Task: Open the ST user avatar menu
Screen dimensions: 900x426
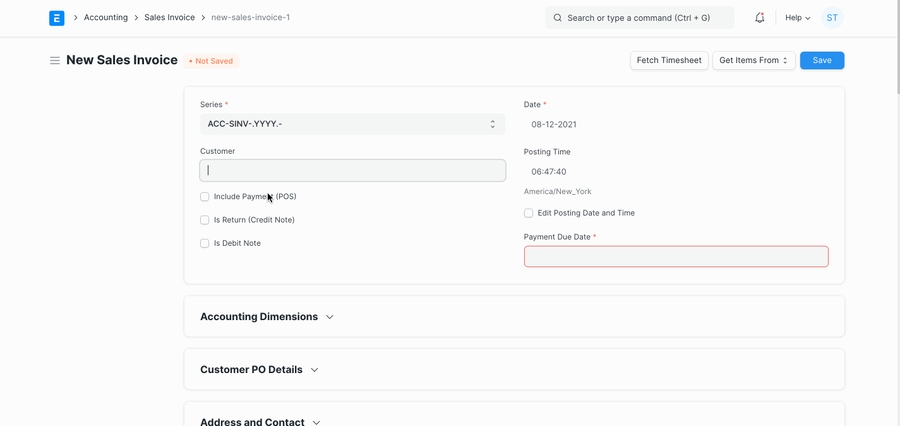Action: click(x=832, y=18)
